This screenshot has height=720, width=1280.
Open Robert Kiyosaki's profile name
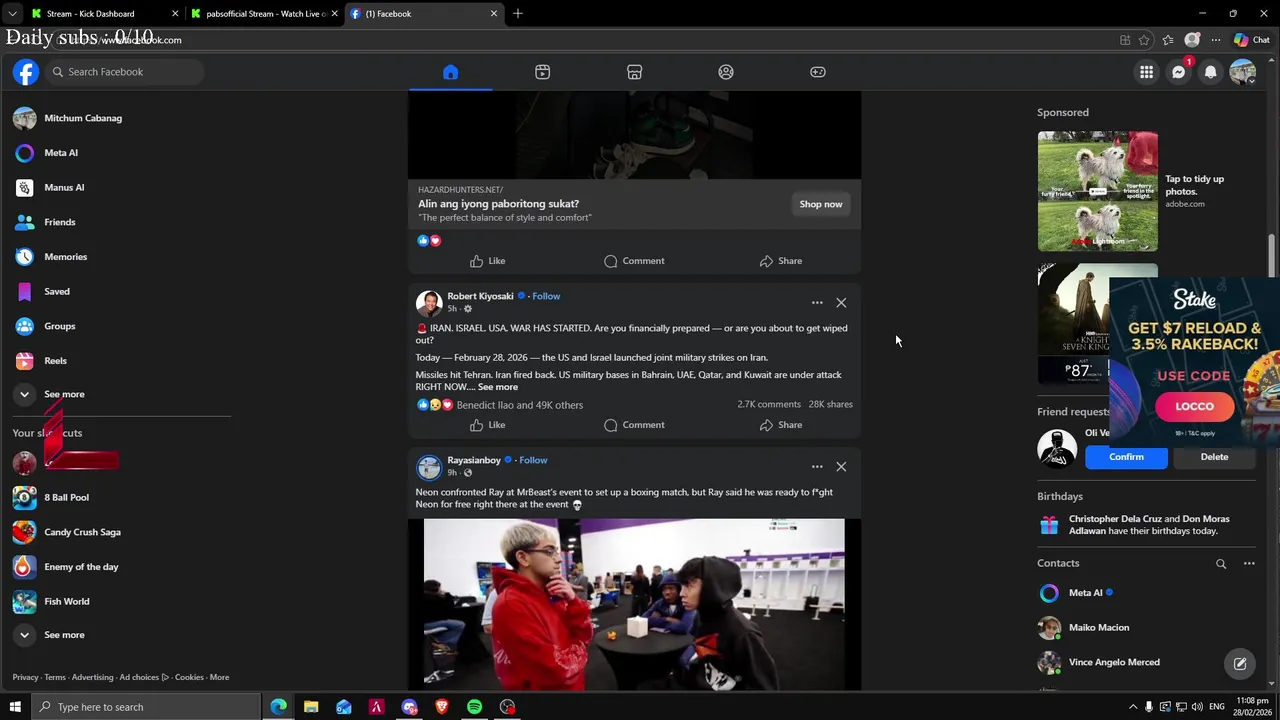click(480, 296)
